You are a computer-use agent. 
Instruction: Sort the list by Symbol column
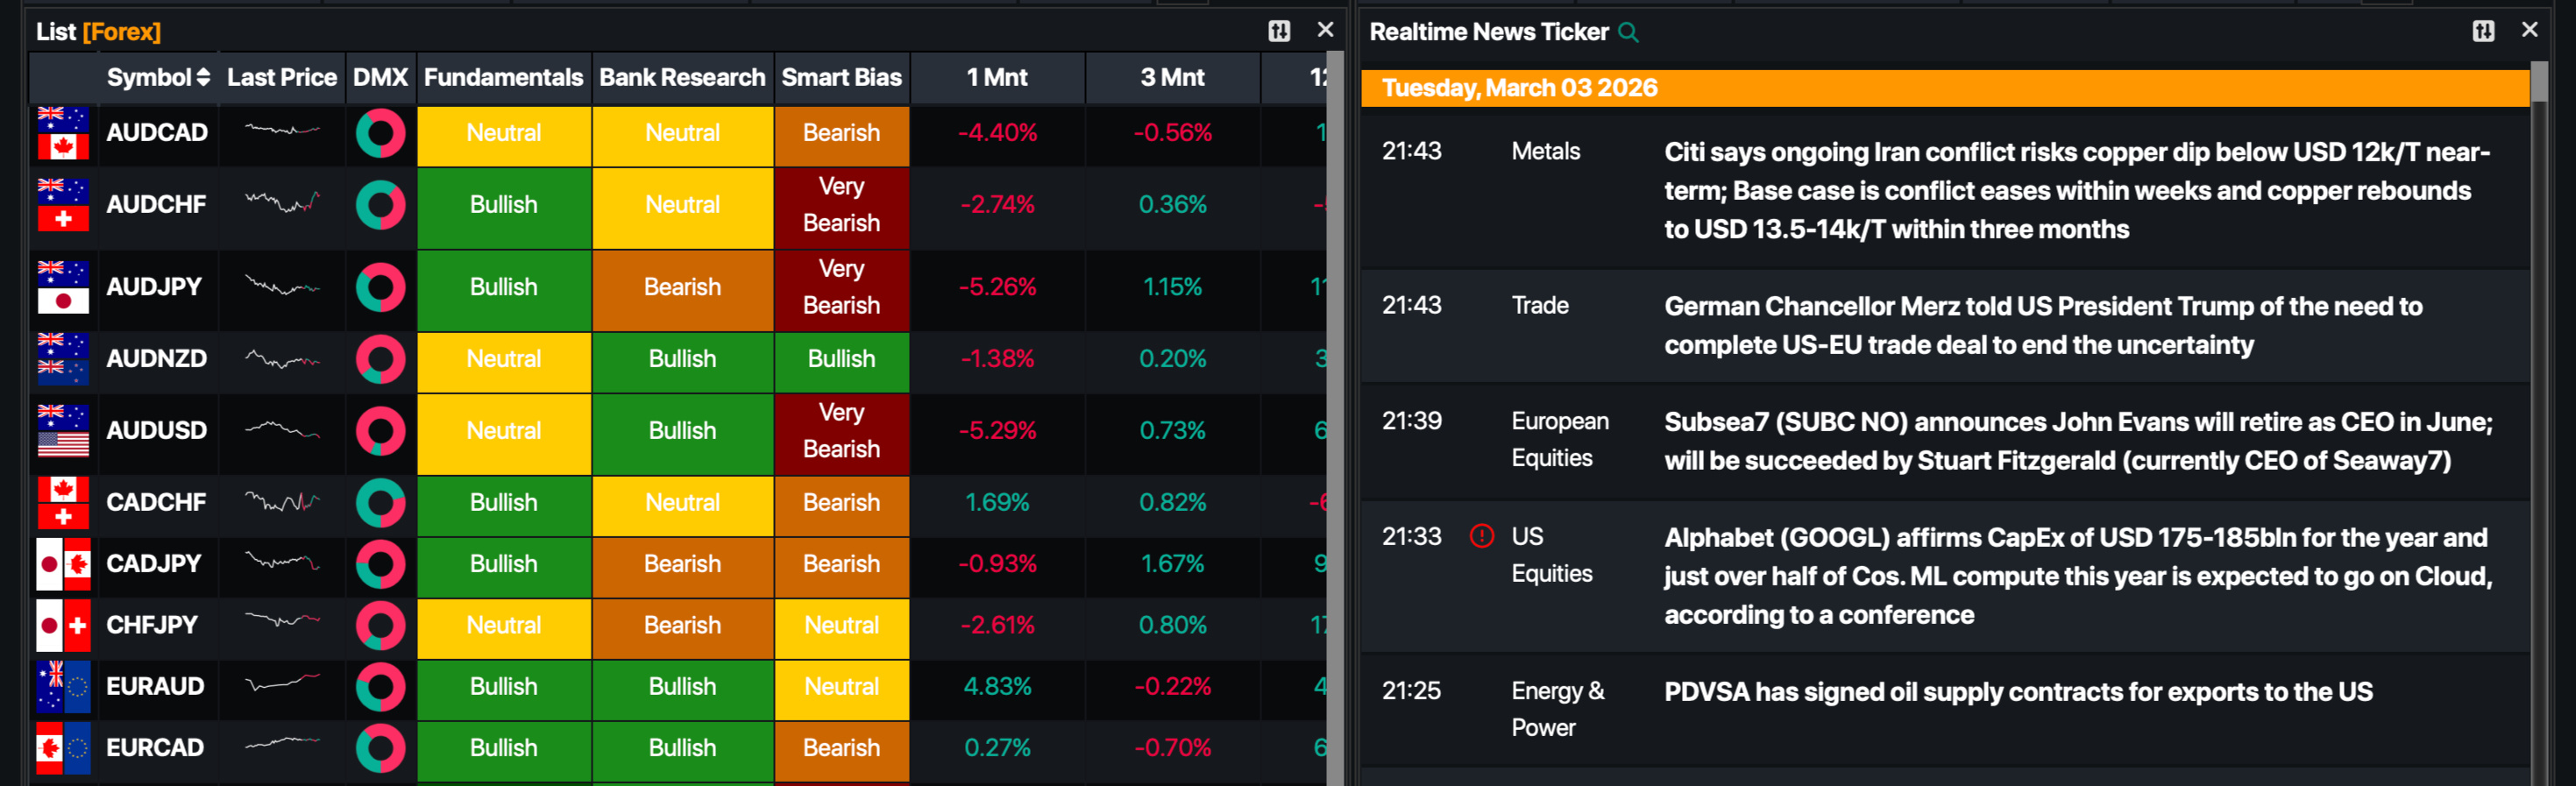[158, 78]
